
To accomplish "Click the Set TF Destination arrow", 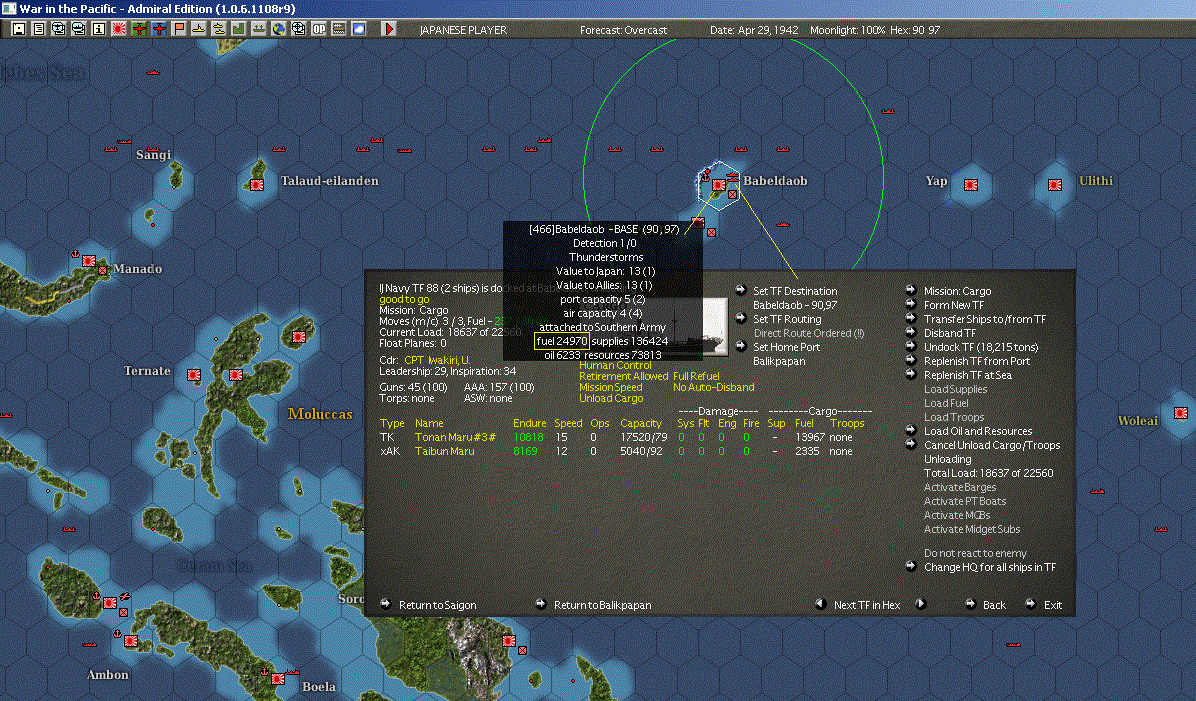I will coord(741,290).
